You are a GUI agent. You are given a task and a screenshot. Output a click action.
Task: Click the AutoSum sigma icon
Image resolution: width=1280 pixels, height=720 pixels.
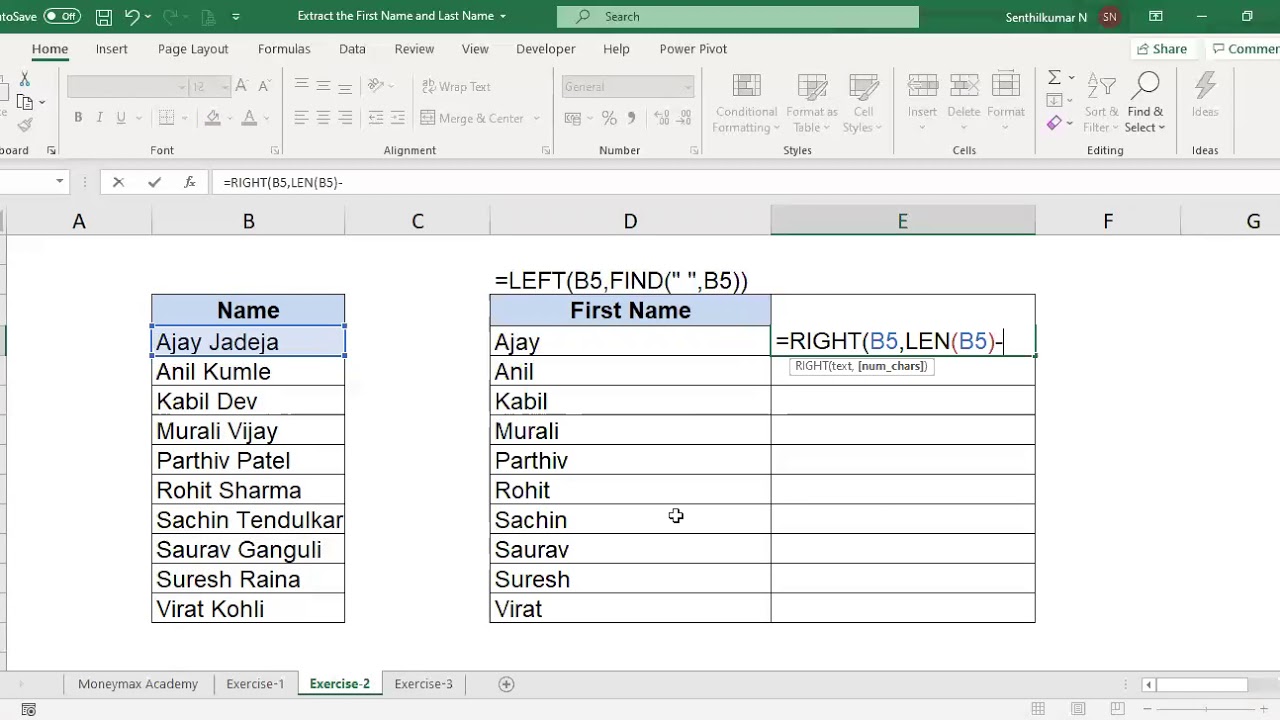(x=1054, y=78)
